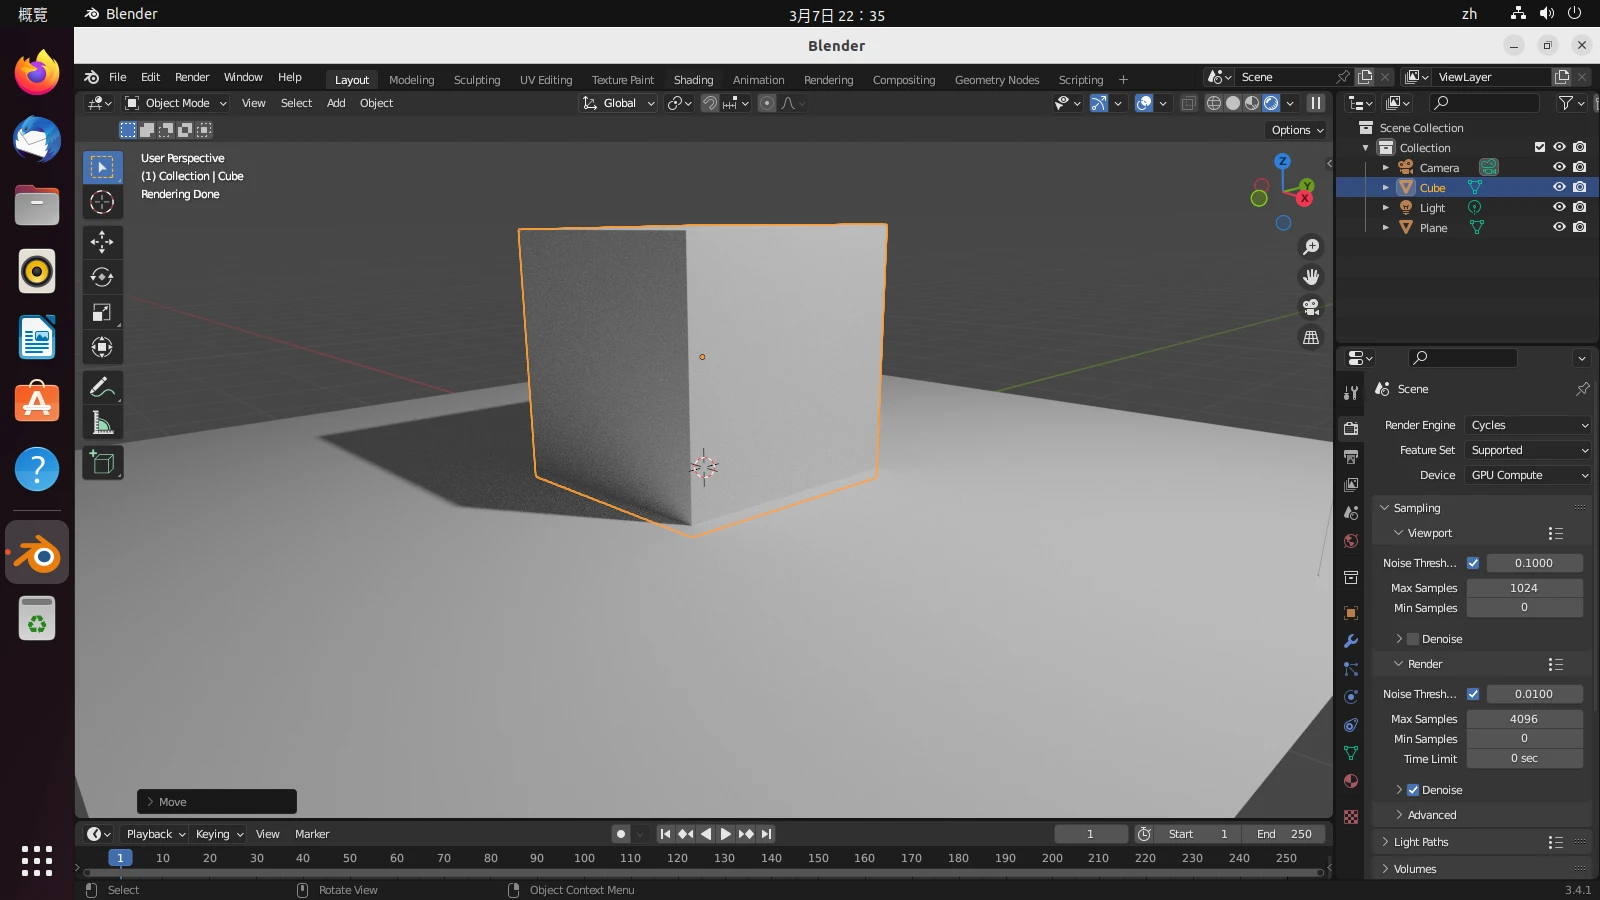Choose the Add Cube tool

pyautogui.click(x=102, y=462)
